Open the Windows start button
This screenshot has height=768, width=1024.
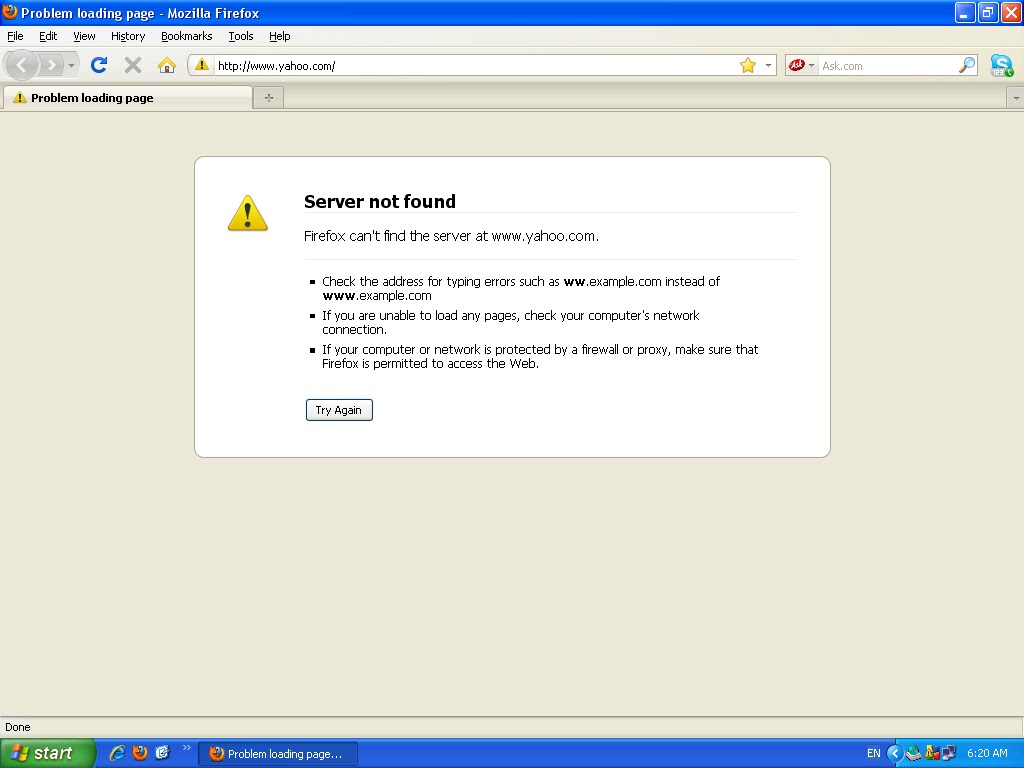tap(48, 753)
